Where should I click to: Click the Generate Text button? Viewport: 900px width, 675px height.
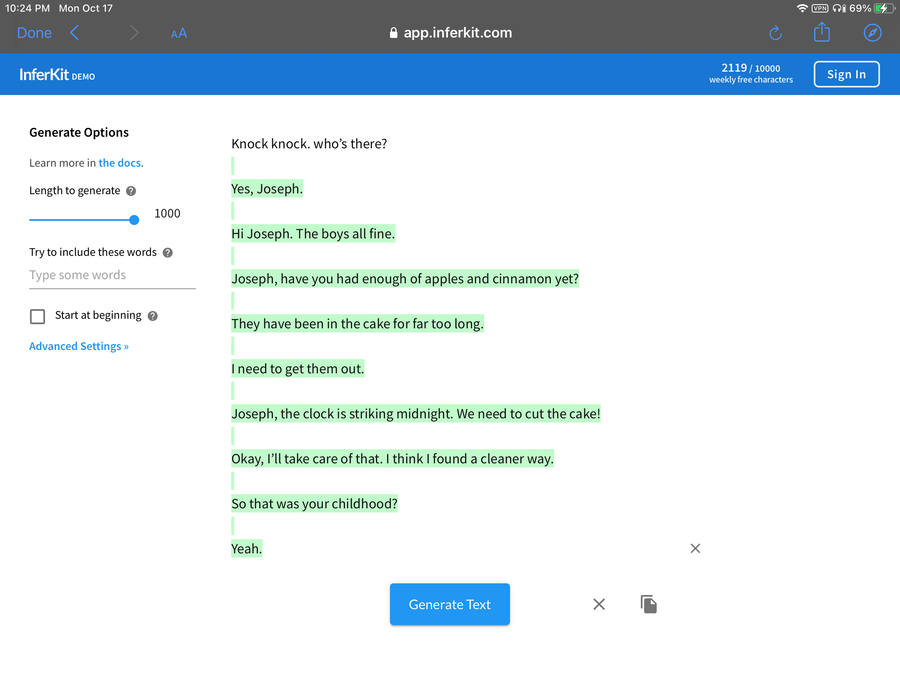[450, 604]
